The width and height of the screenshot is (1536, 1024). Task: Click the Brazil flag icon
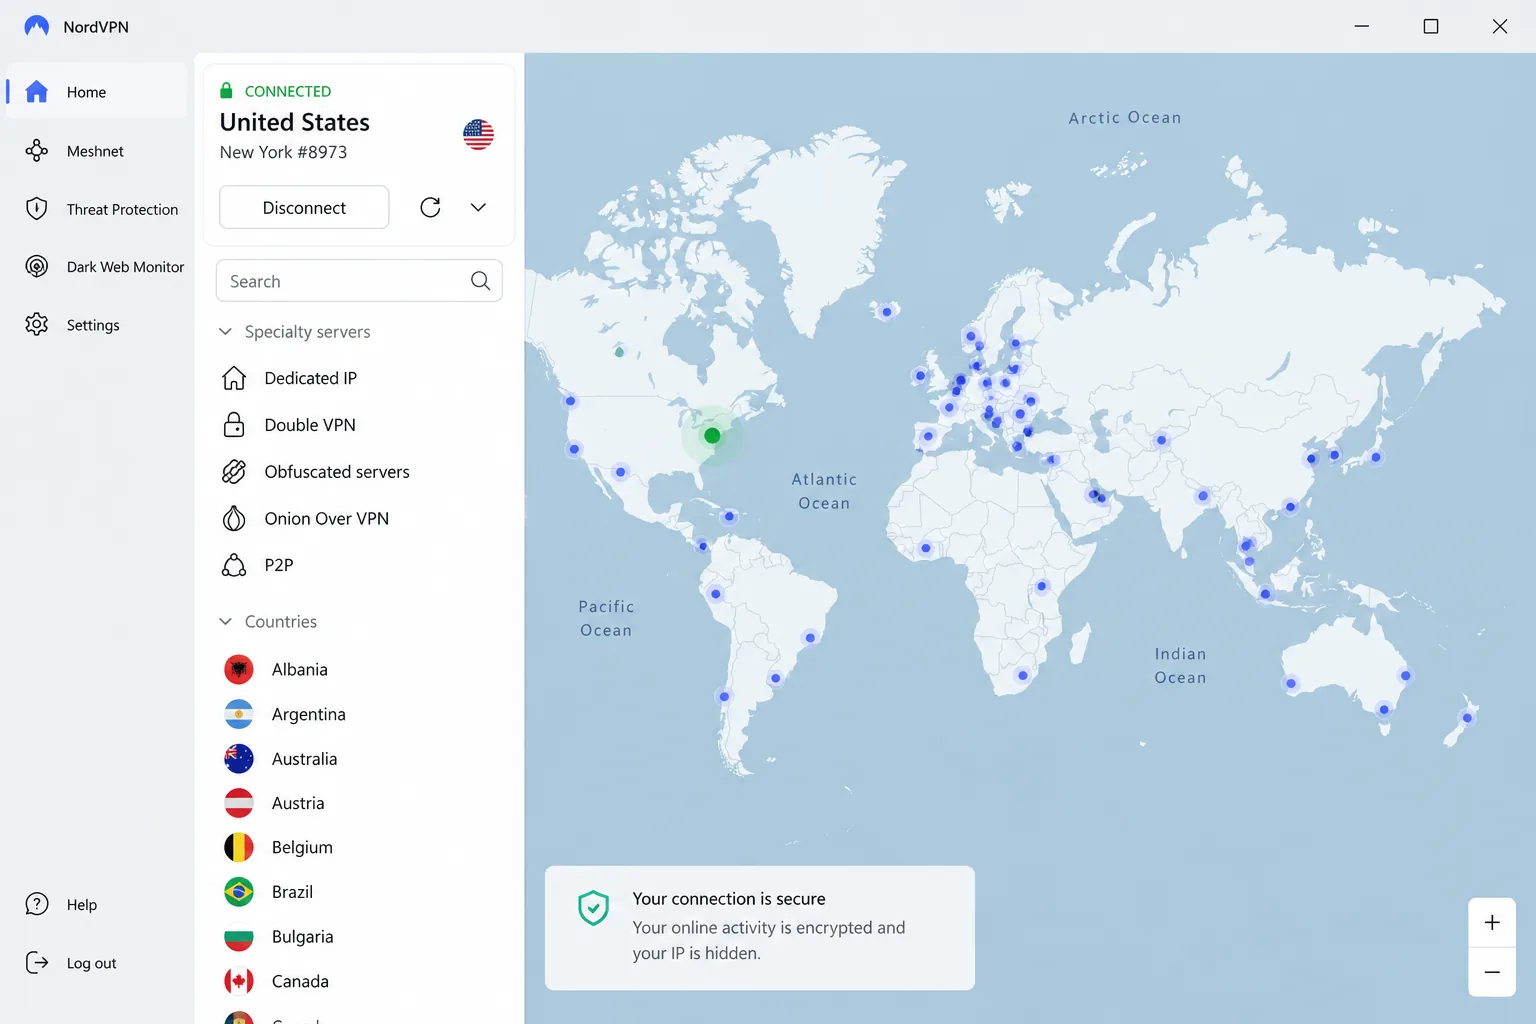tap(239, 892)
